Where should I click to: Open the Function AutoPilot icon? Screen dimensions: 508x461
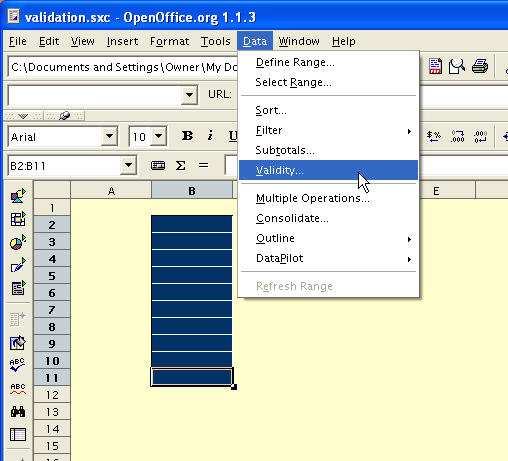(158, 165)
